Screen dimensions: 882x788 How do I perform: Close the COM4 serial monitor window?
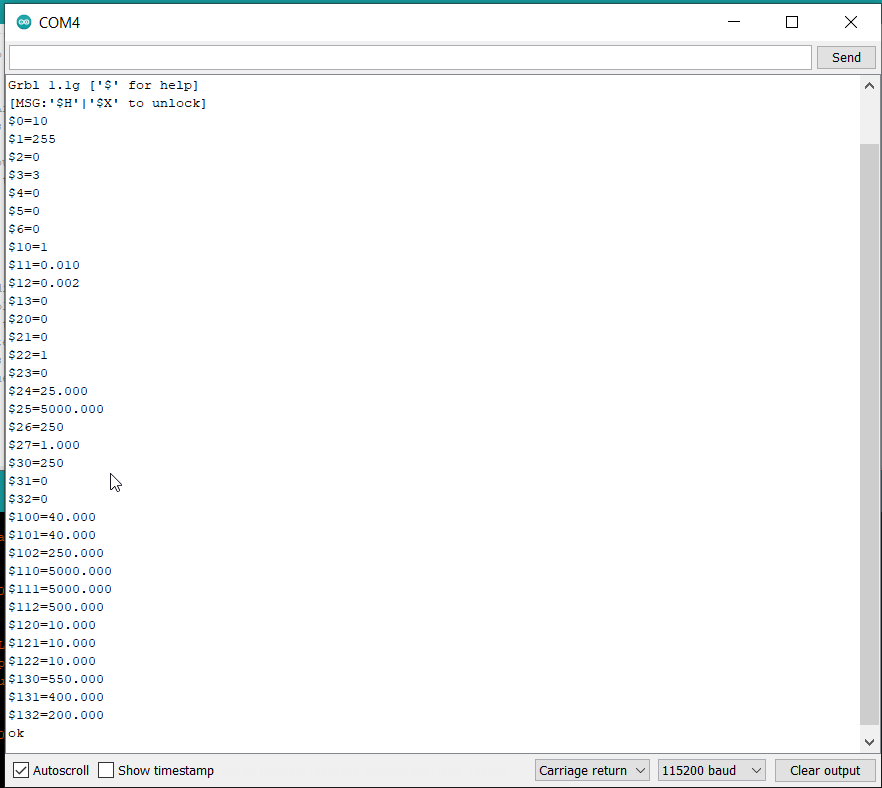(x=851, y=21)
